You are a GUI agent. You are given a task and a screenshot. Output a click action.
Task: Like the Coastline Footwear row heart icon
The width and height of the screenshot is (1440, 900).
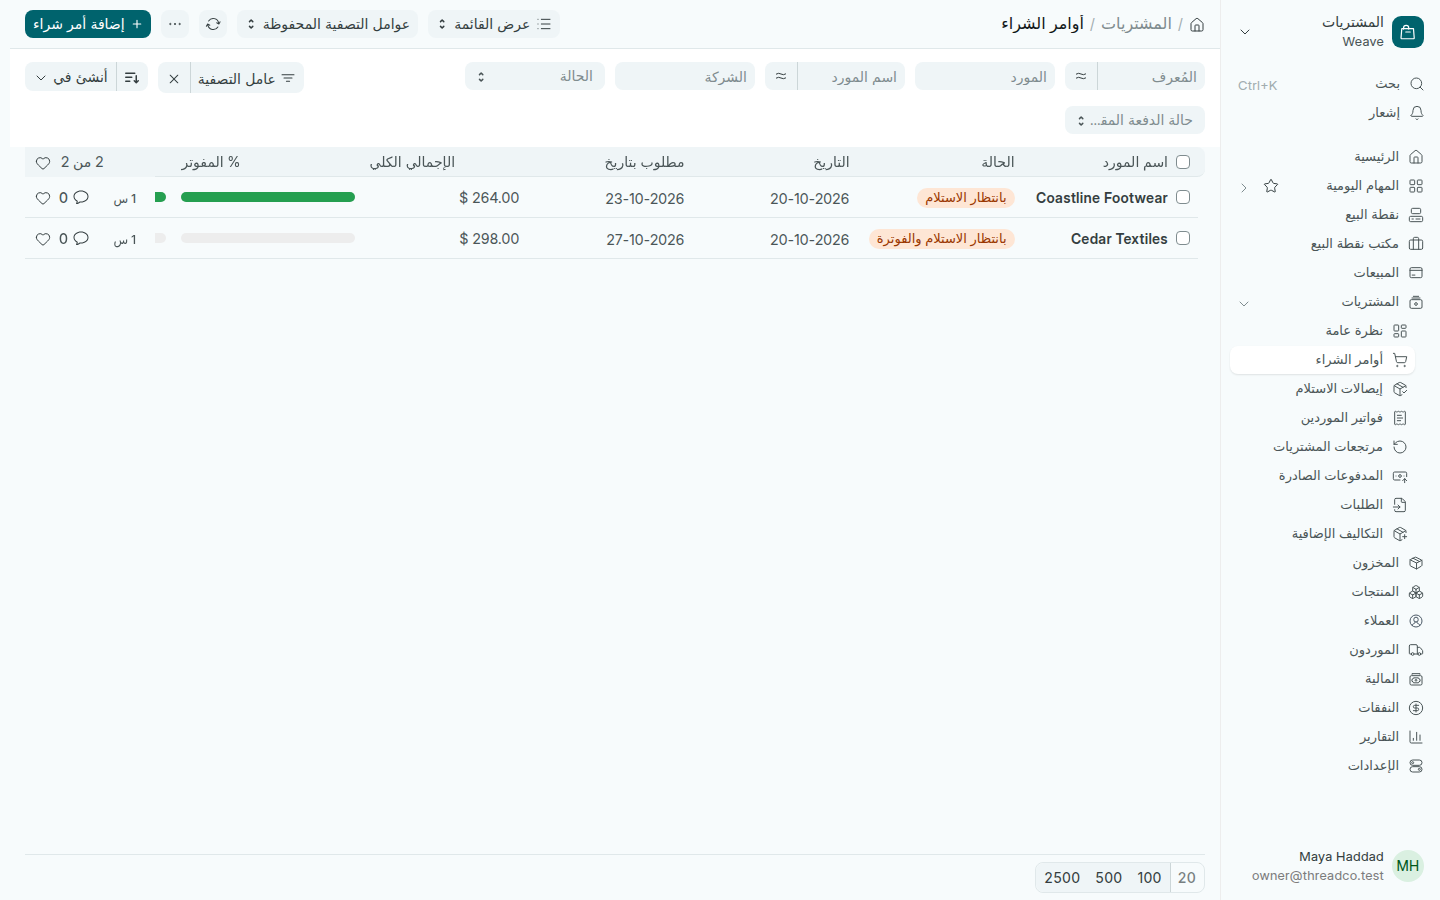coord(43,198)
